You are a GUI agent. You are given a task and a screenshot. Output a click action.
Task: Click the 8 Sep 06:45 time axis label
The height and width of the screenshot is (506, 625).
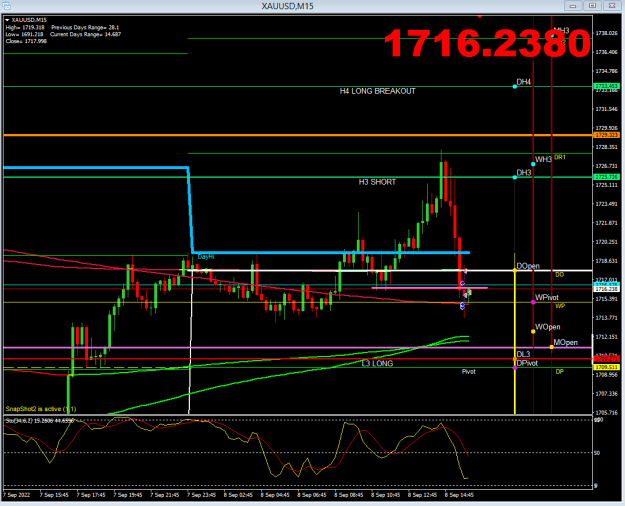tap(312, 495)
